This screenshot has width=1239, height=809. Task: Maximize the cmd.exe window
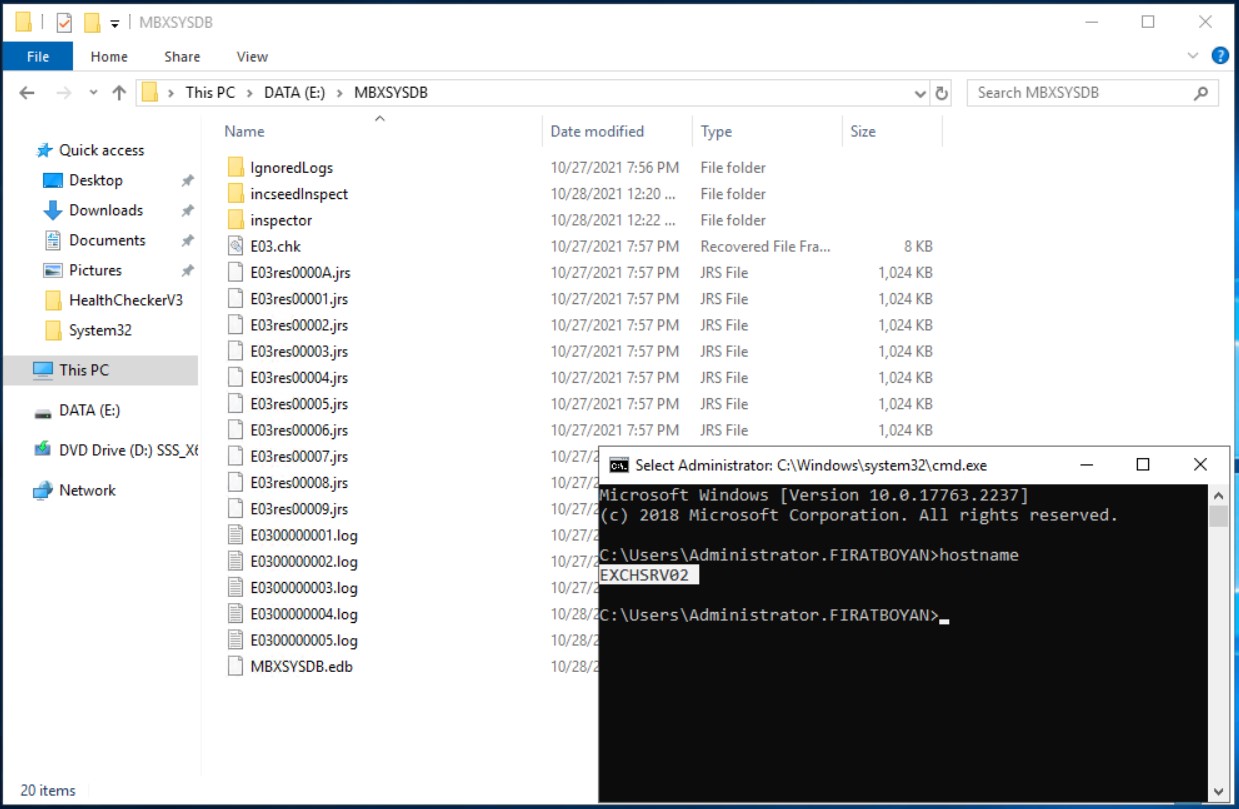1143,465
